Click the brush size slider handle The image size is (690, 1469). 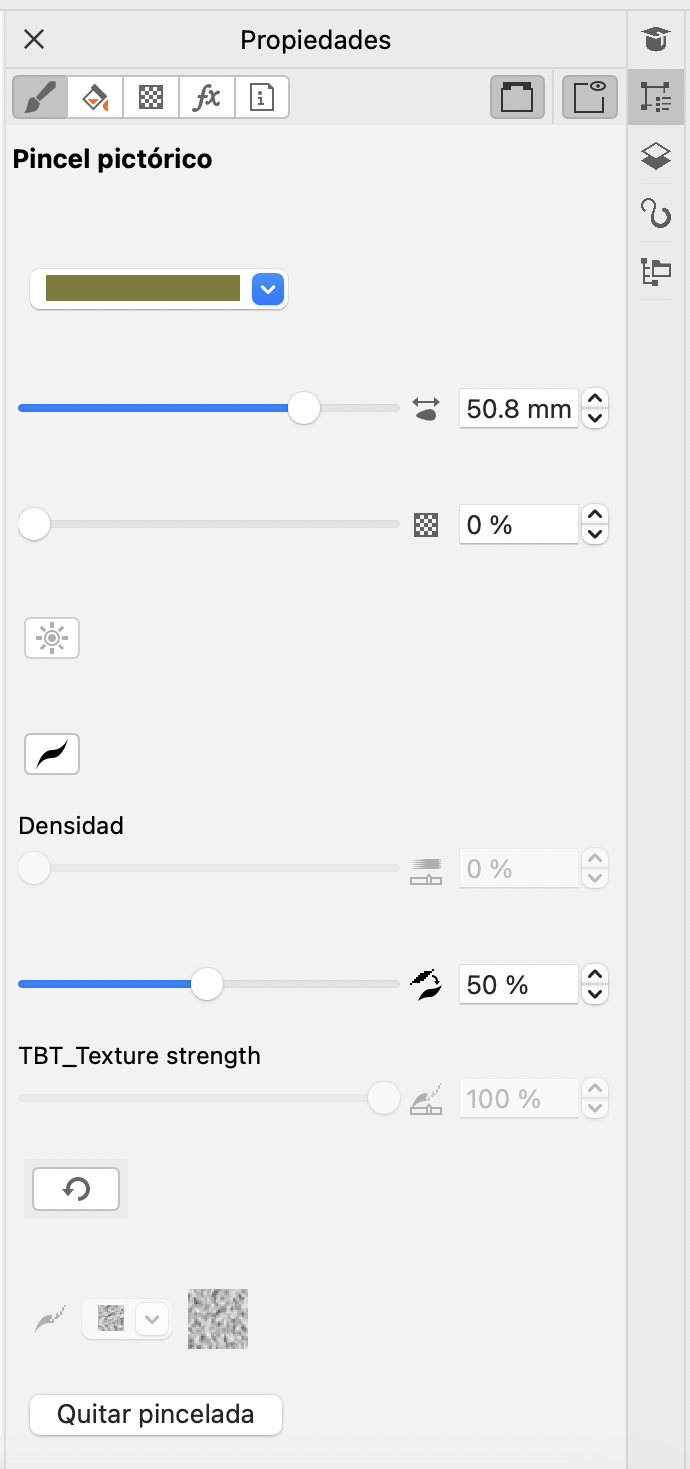pyautogui.click(x=304, y=408)
